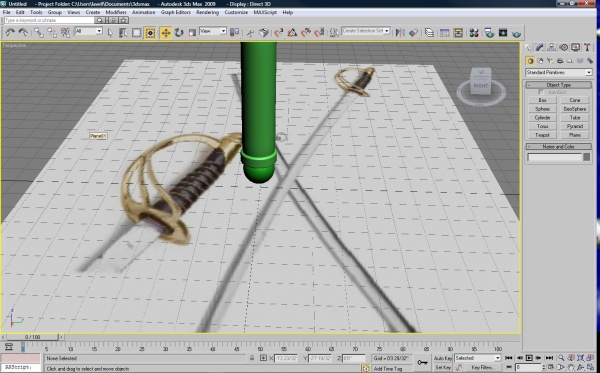Click the Align tool icon
Screen dimensions: 600x373
[414, 33]
